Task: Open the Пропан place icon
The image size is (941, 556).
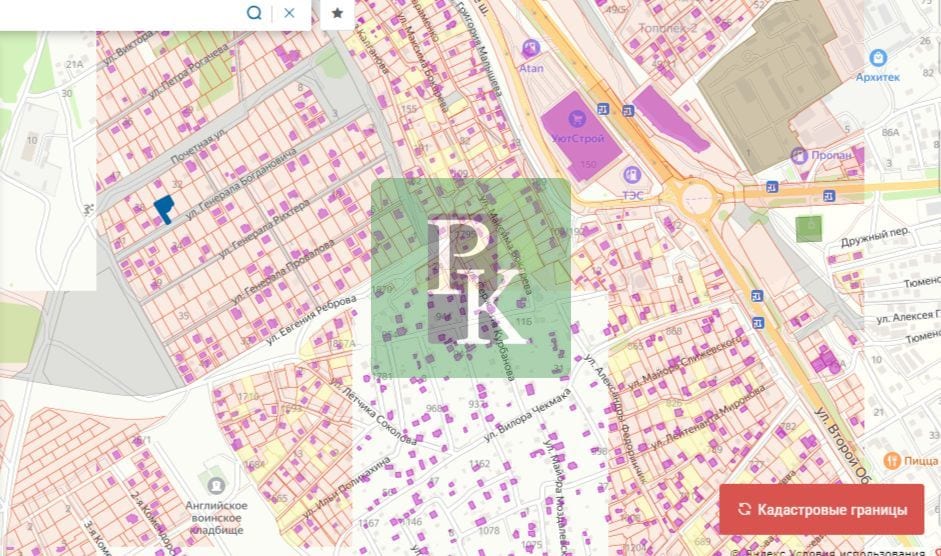Action: tap(799, 156)
